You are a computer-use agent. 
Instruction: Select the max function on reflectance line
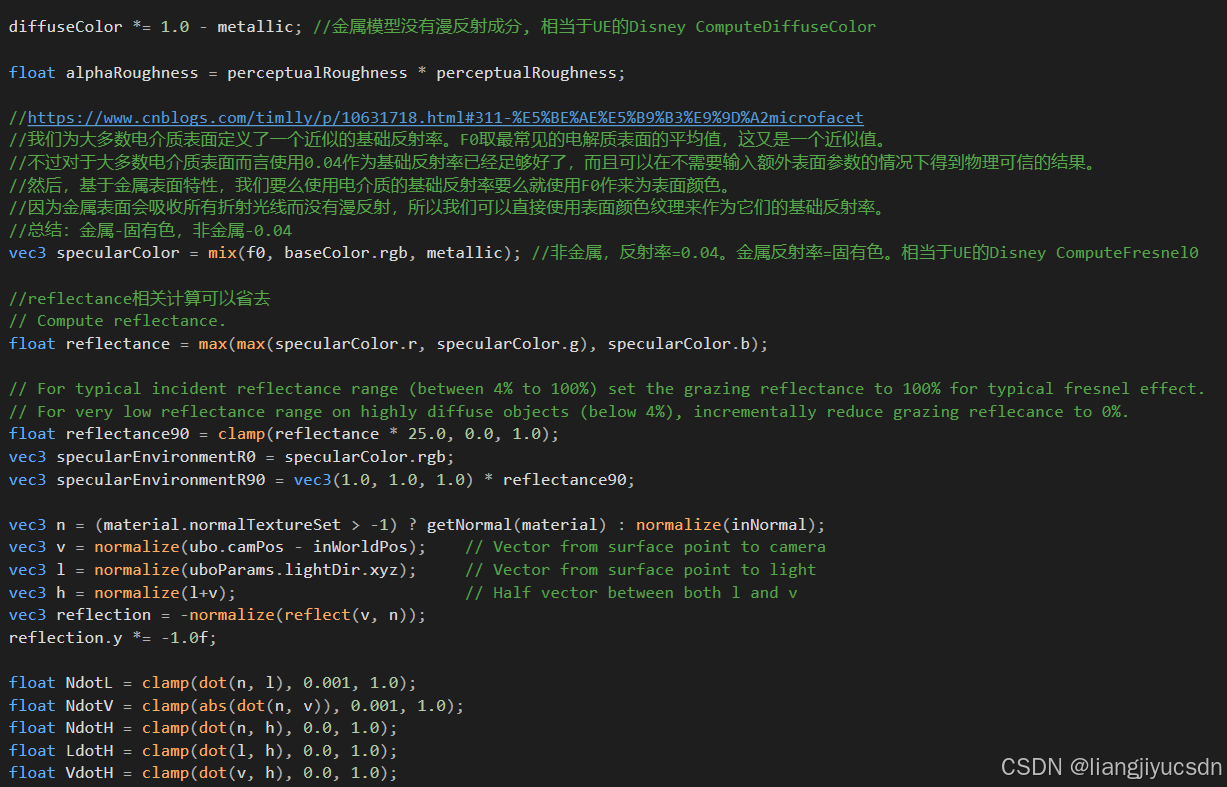(x=213, y=343)
